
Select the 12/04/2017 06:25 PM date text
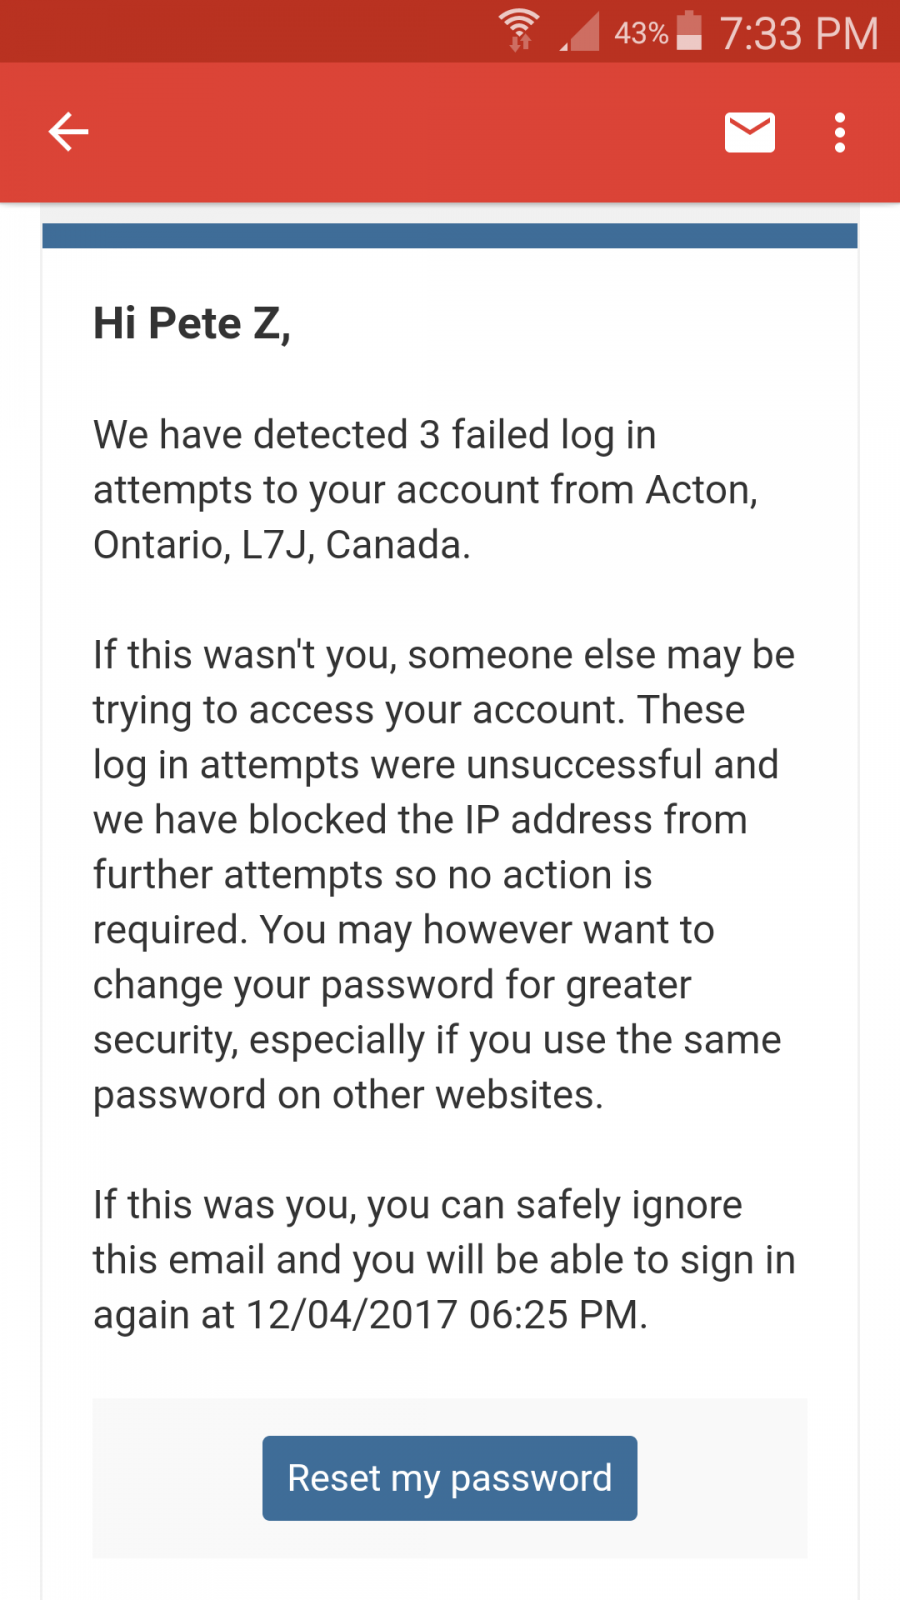[442, 1315]
